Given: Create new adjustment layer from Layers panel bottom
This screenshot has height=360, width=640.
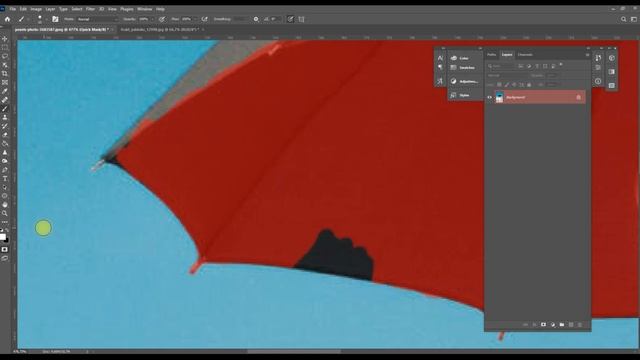Looking at the screenshot, I should [x=553, y=324].
